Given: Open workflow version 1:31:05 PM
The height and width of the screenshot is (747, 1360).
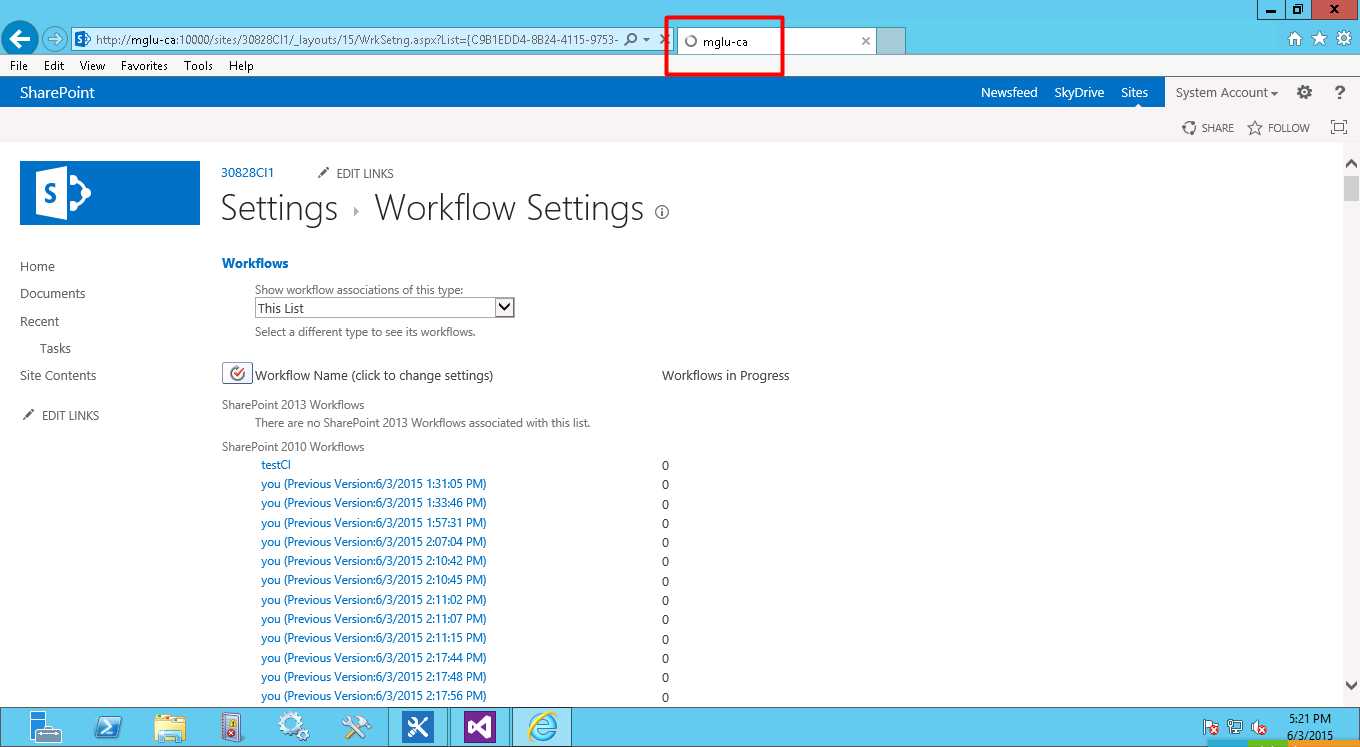Looking at the screenshot, I should click(x=374, y=484).
